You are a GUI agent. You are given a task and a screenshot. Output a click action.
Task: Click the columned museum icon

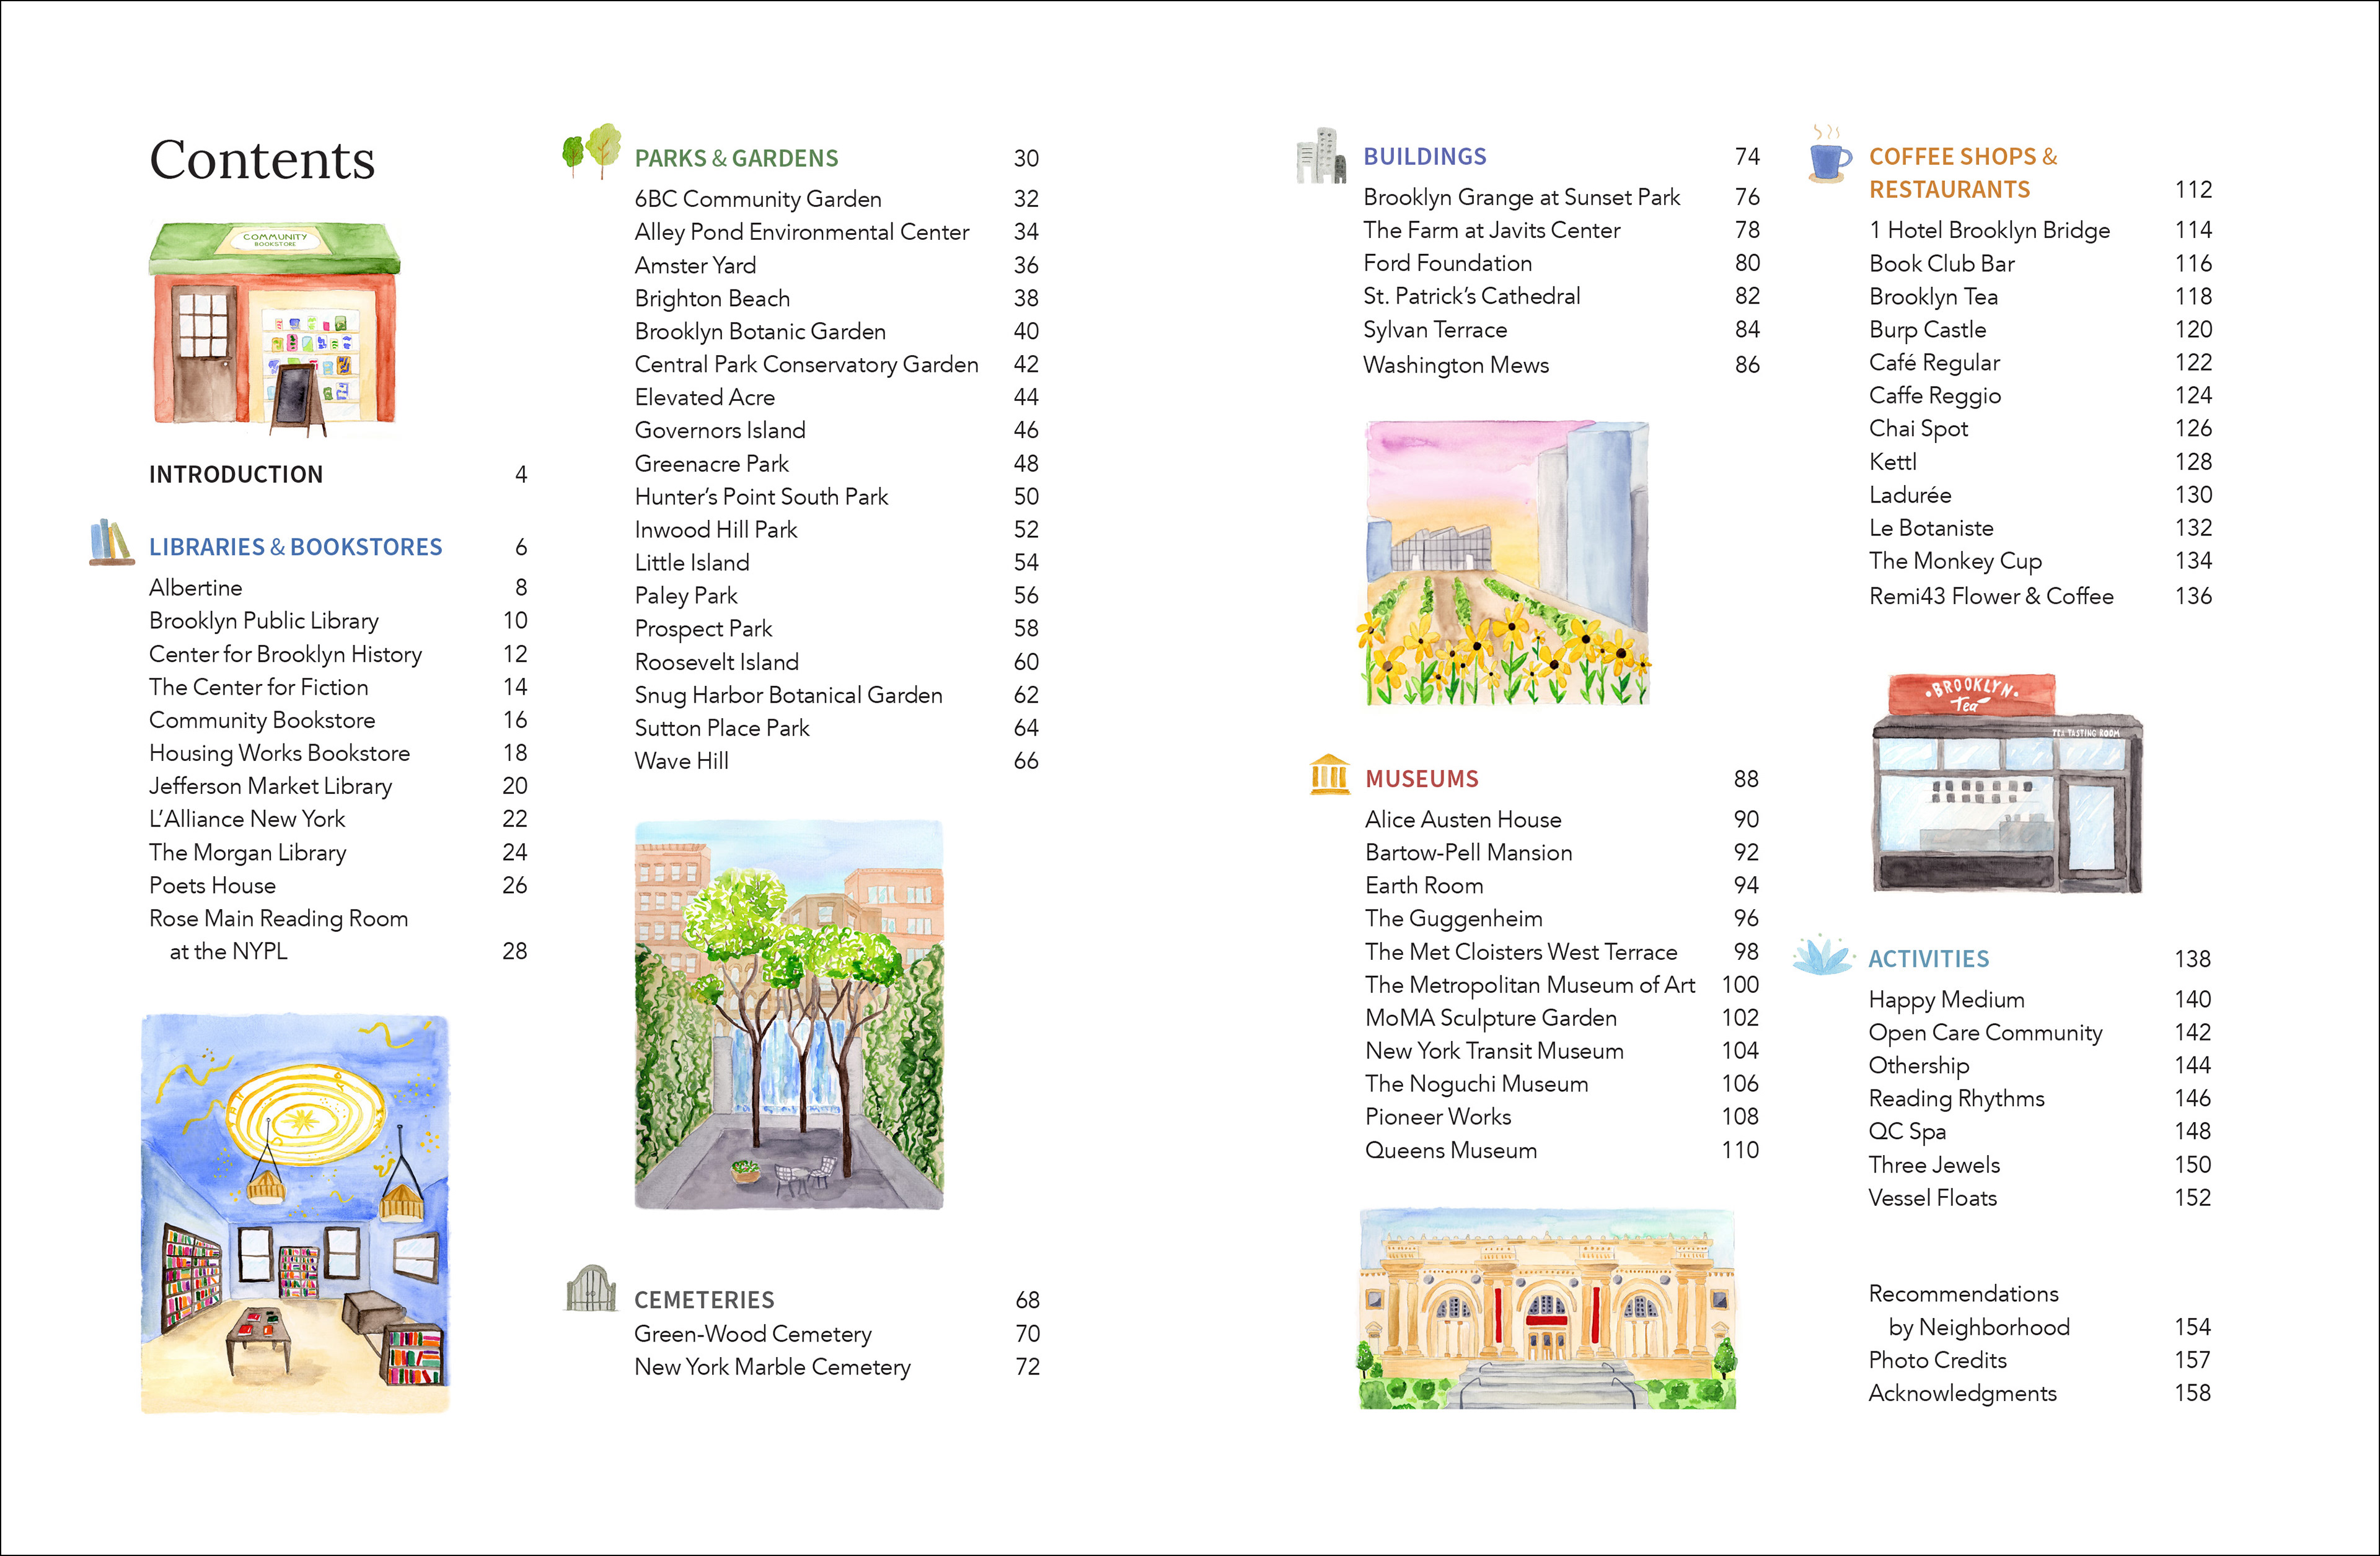tap(1329, 775)
